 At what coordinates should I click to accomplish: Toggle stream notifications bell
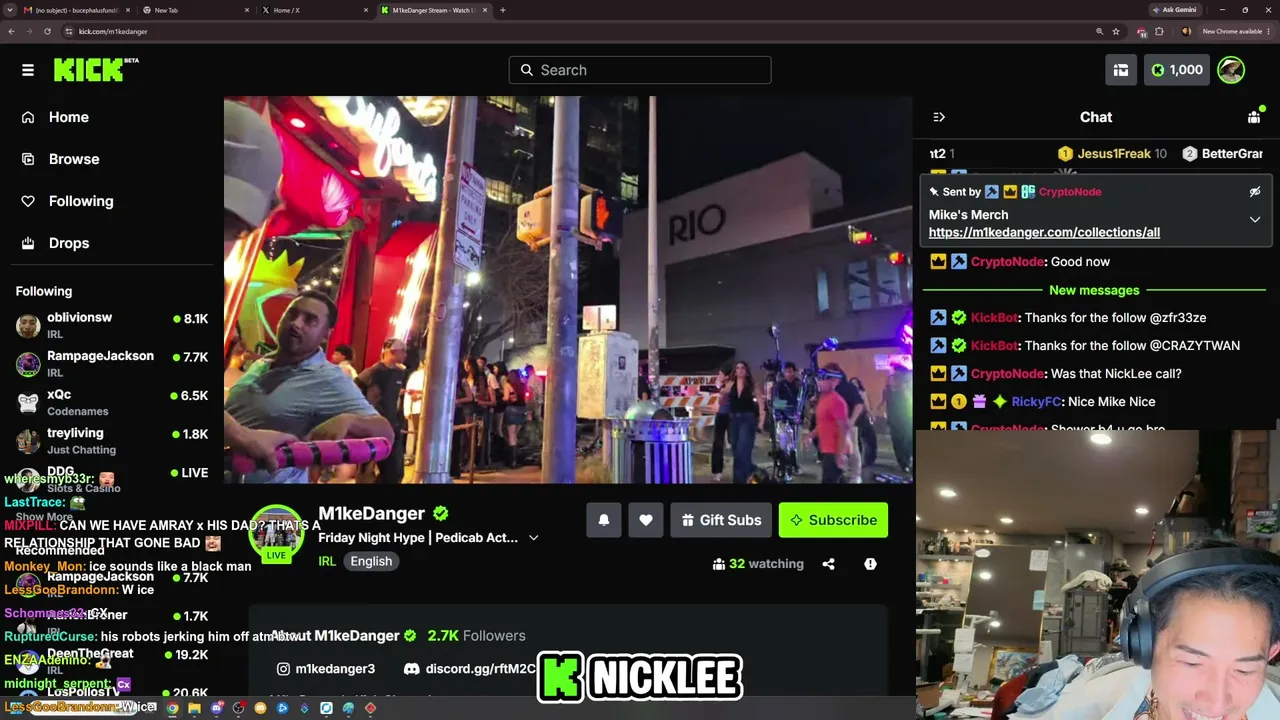pos(604,520)
